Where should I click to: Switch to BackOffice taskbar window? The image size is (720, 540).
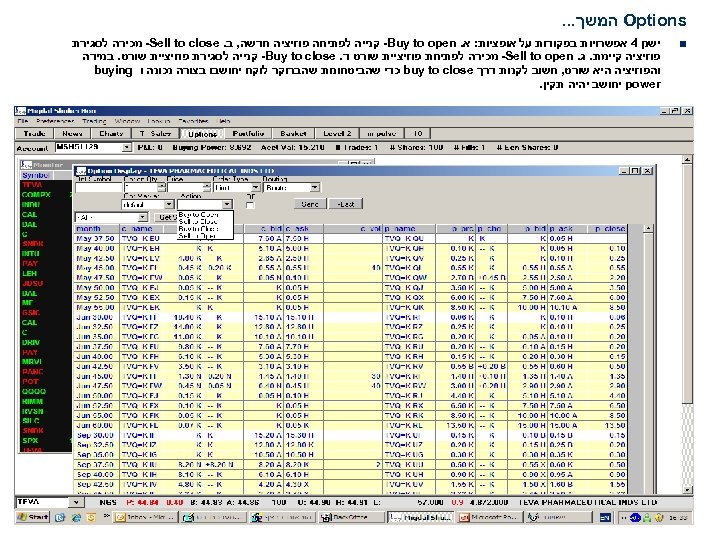352,518
